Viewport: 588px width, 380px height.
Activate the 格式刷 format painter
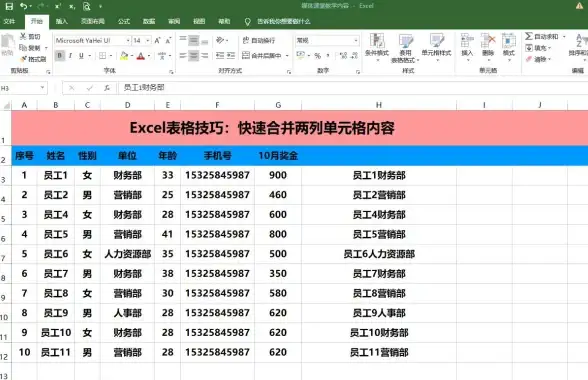tap(33, 59)
